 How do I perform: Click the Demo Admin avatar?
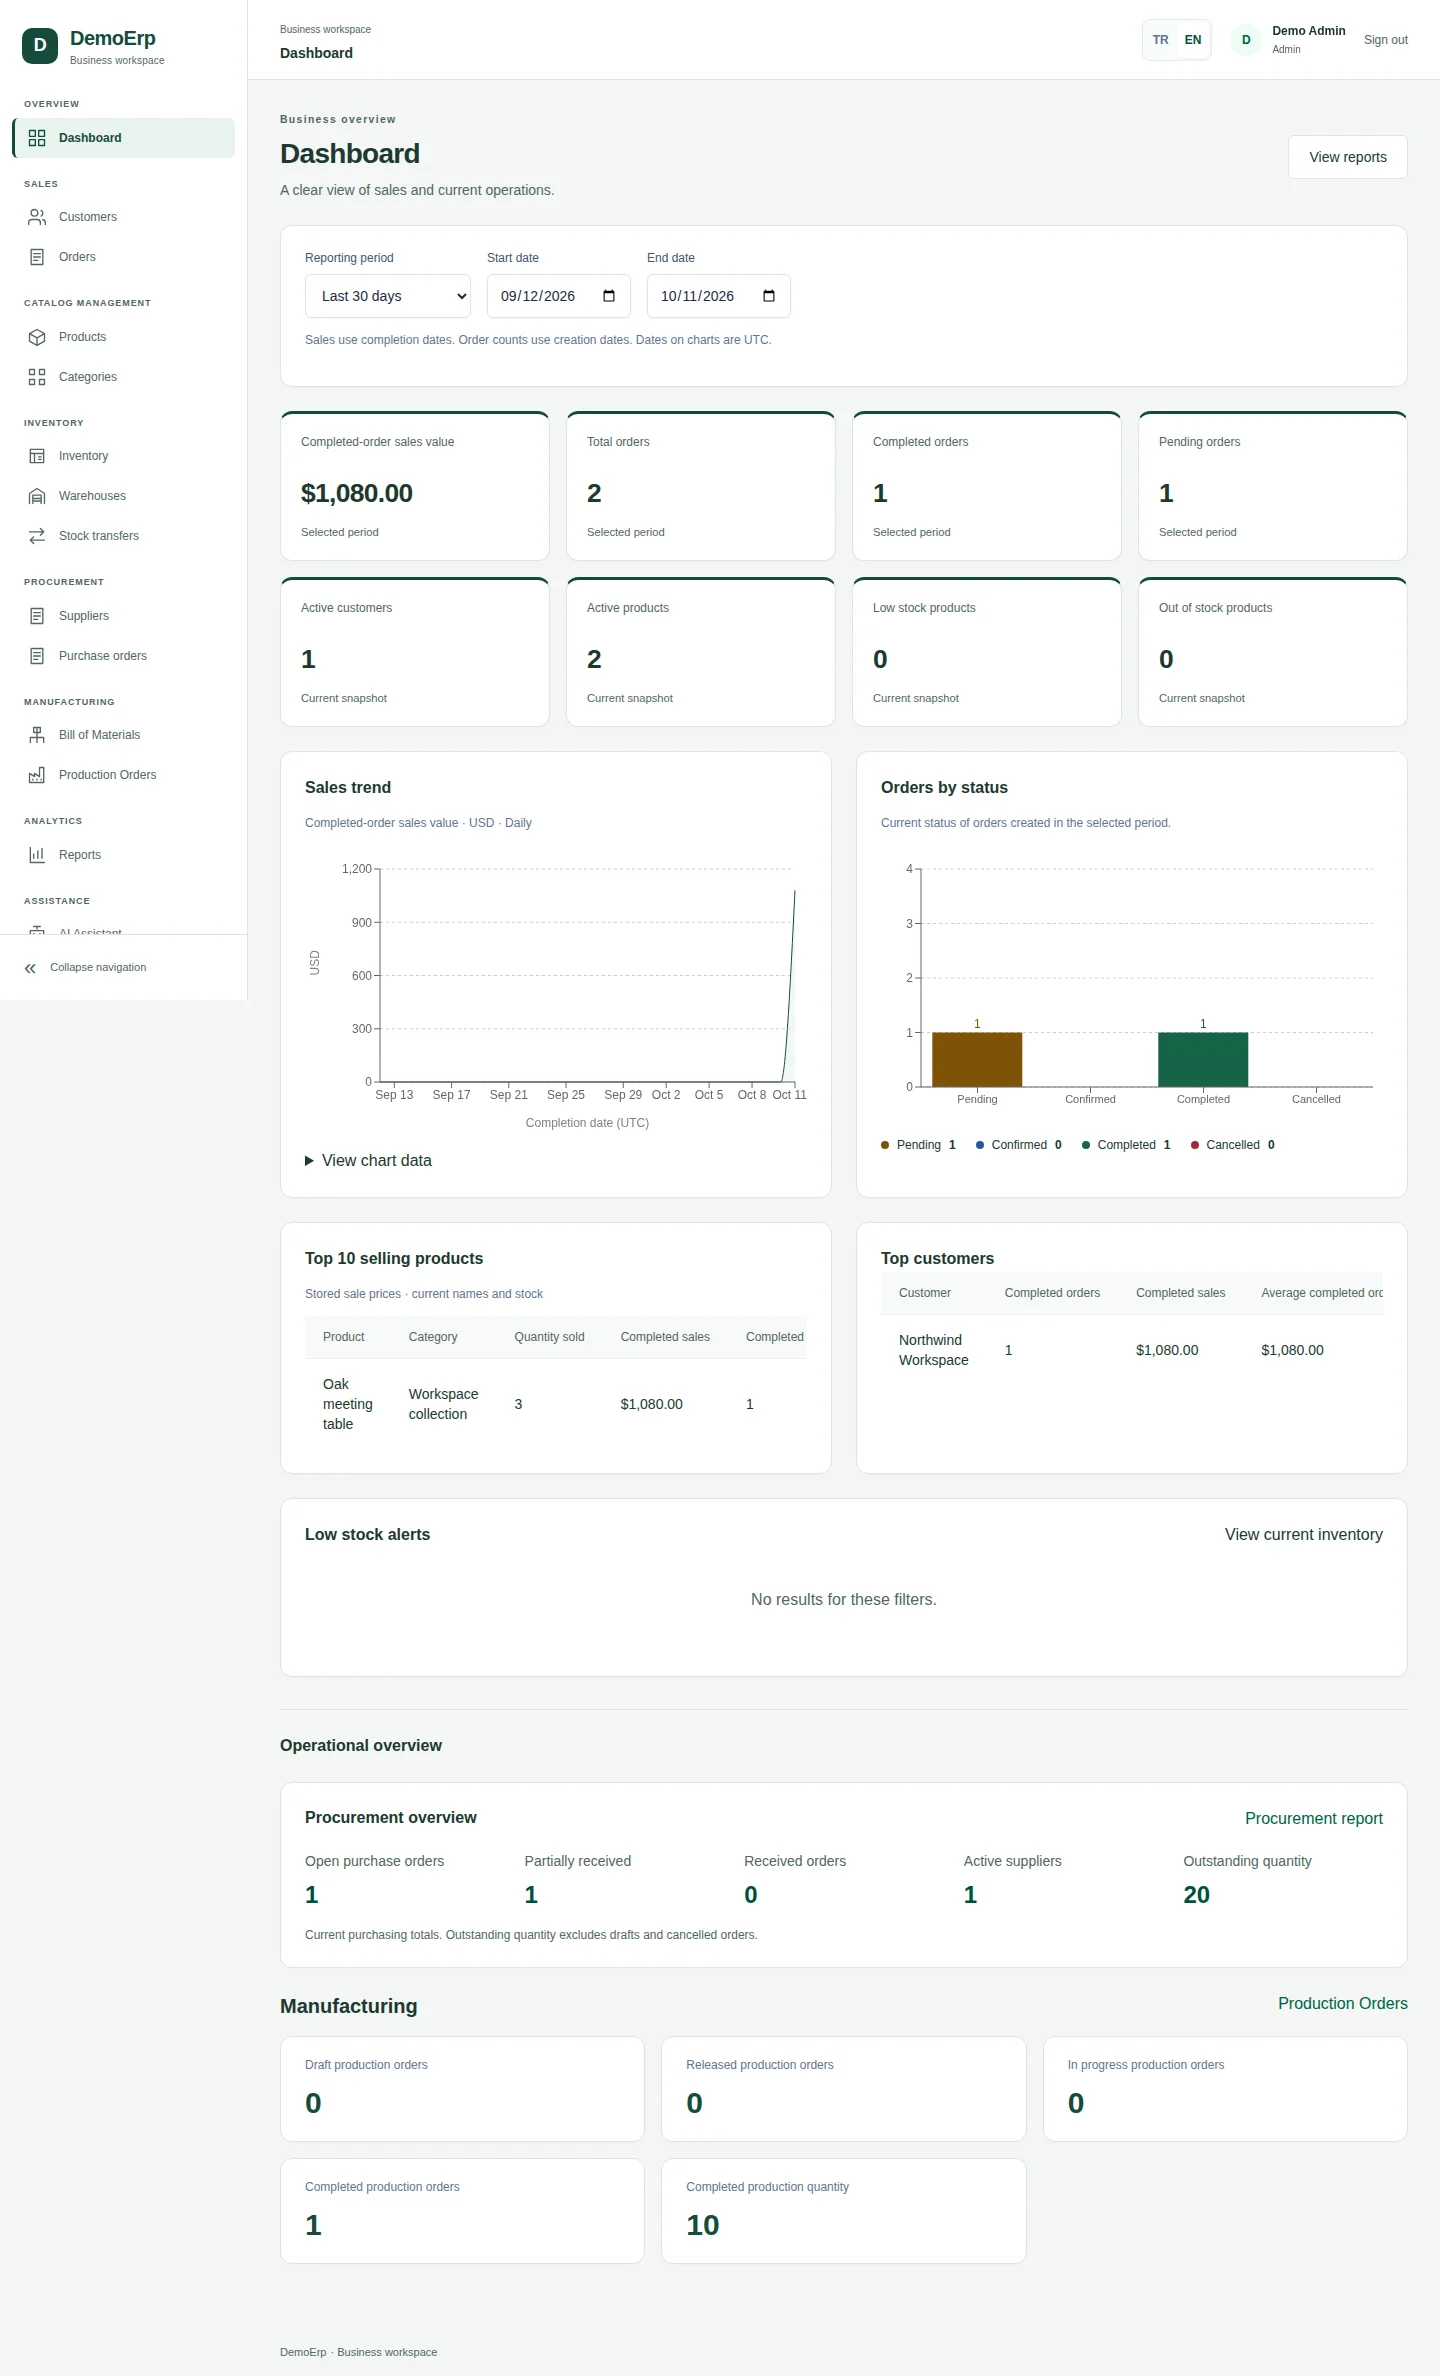(x=1246, y=40)
